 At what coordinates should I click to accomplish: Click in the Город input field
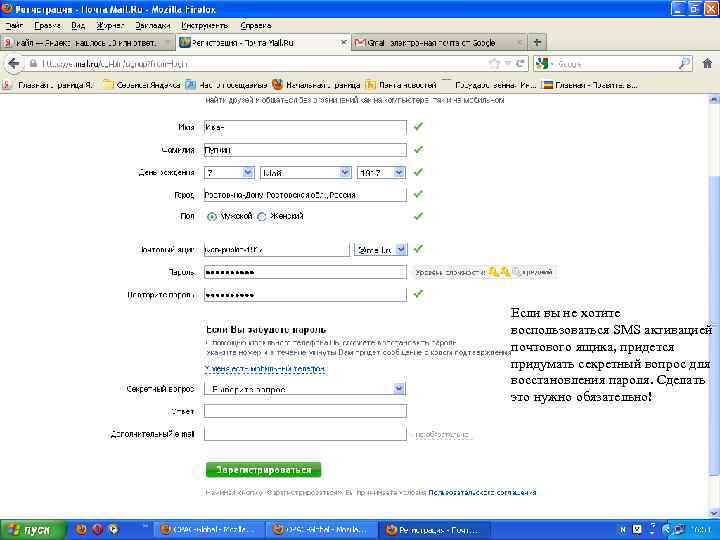305,195
